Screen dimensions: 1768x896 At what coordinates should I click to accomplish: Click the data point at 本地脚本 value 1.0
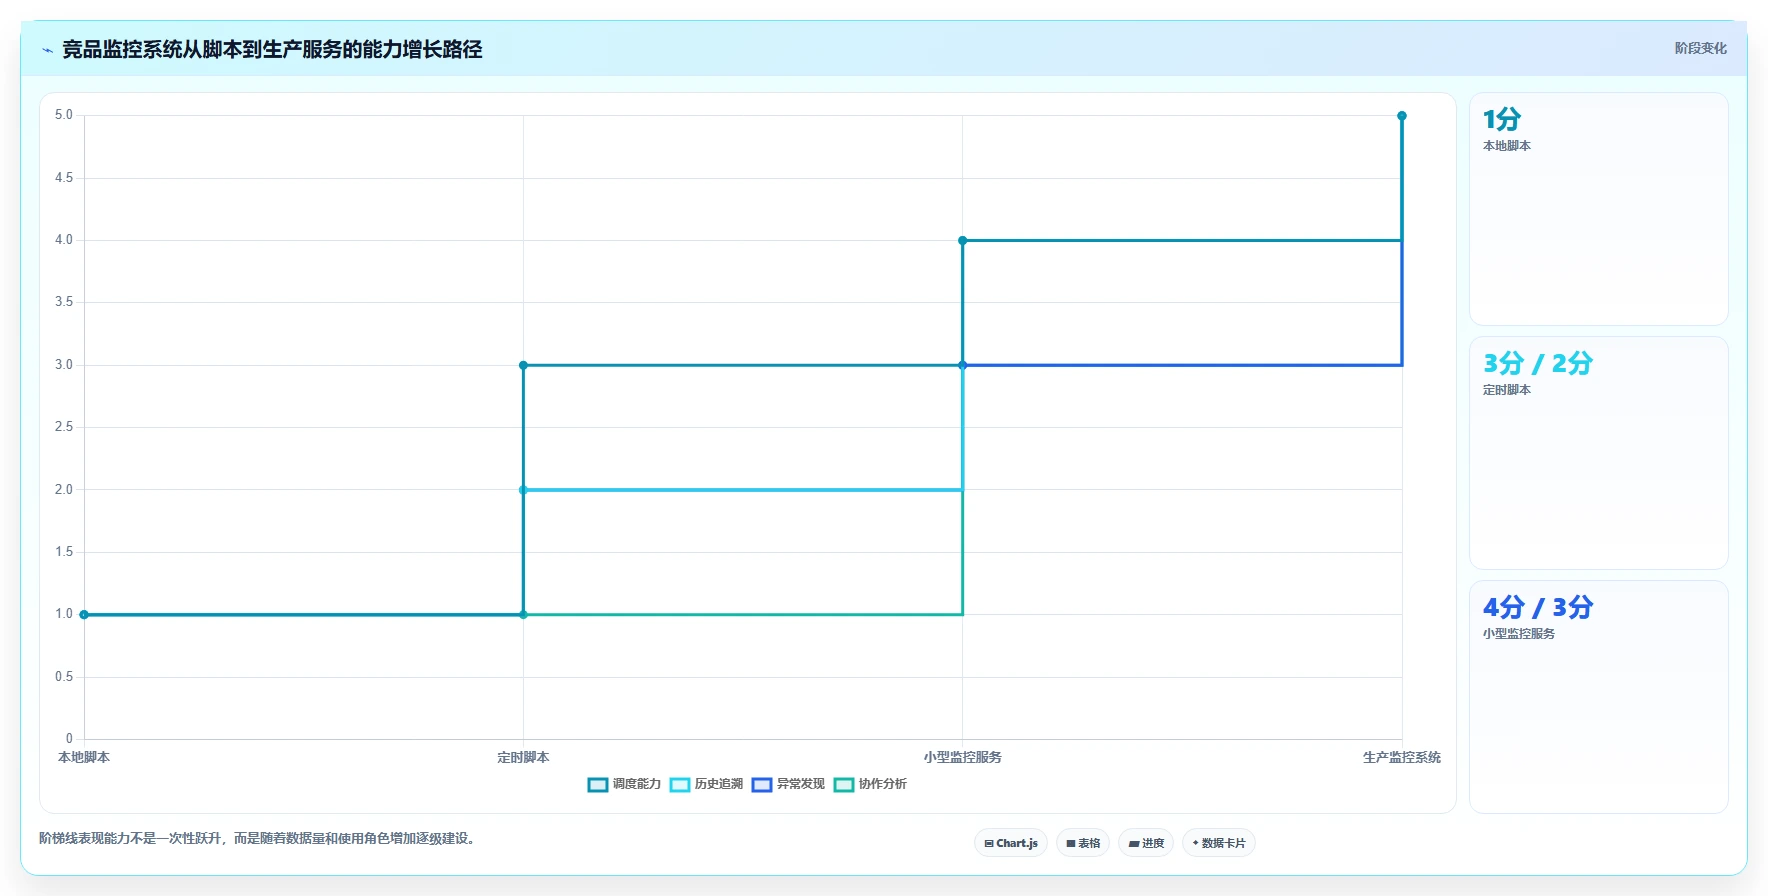84,614
